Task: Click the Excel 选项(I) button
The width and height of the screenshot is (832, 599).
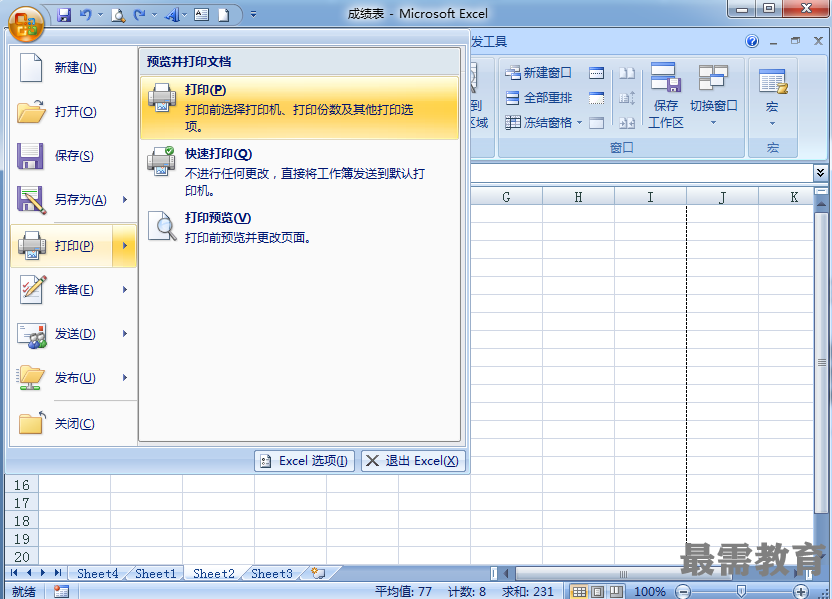Action: [305, 461]
